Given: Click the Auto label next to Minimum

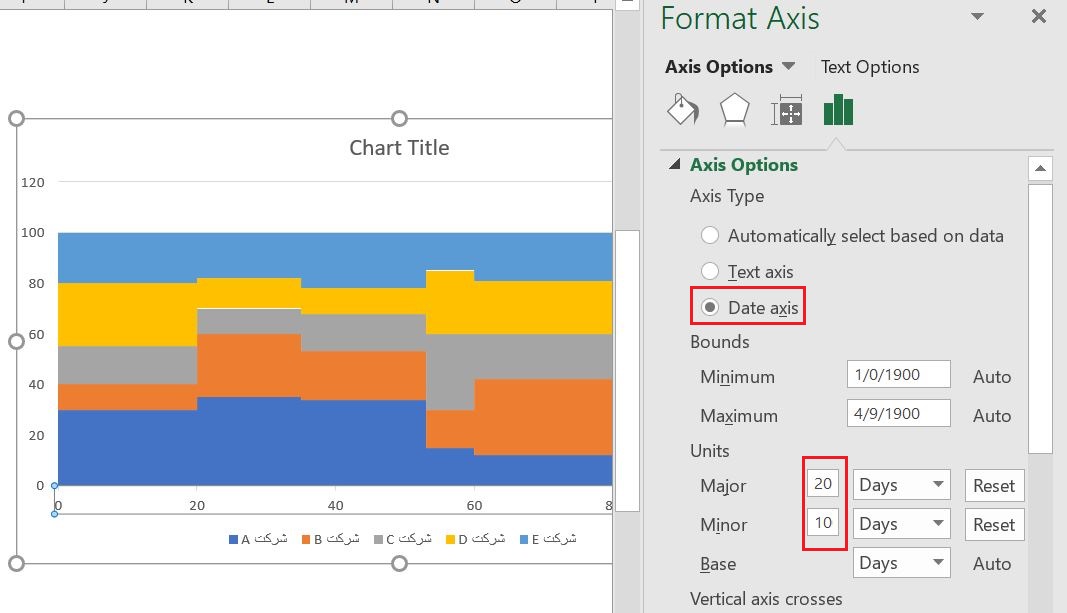Looking at the screenshot, I should point(991,376).
